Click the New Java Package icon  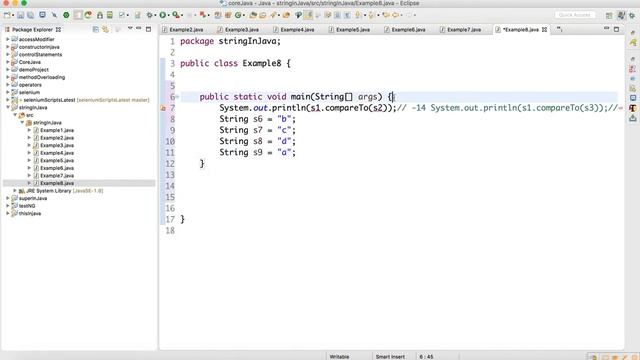pyautogui.click(x=228, y=15)
